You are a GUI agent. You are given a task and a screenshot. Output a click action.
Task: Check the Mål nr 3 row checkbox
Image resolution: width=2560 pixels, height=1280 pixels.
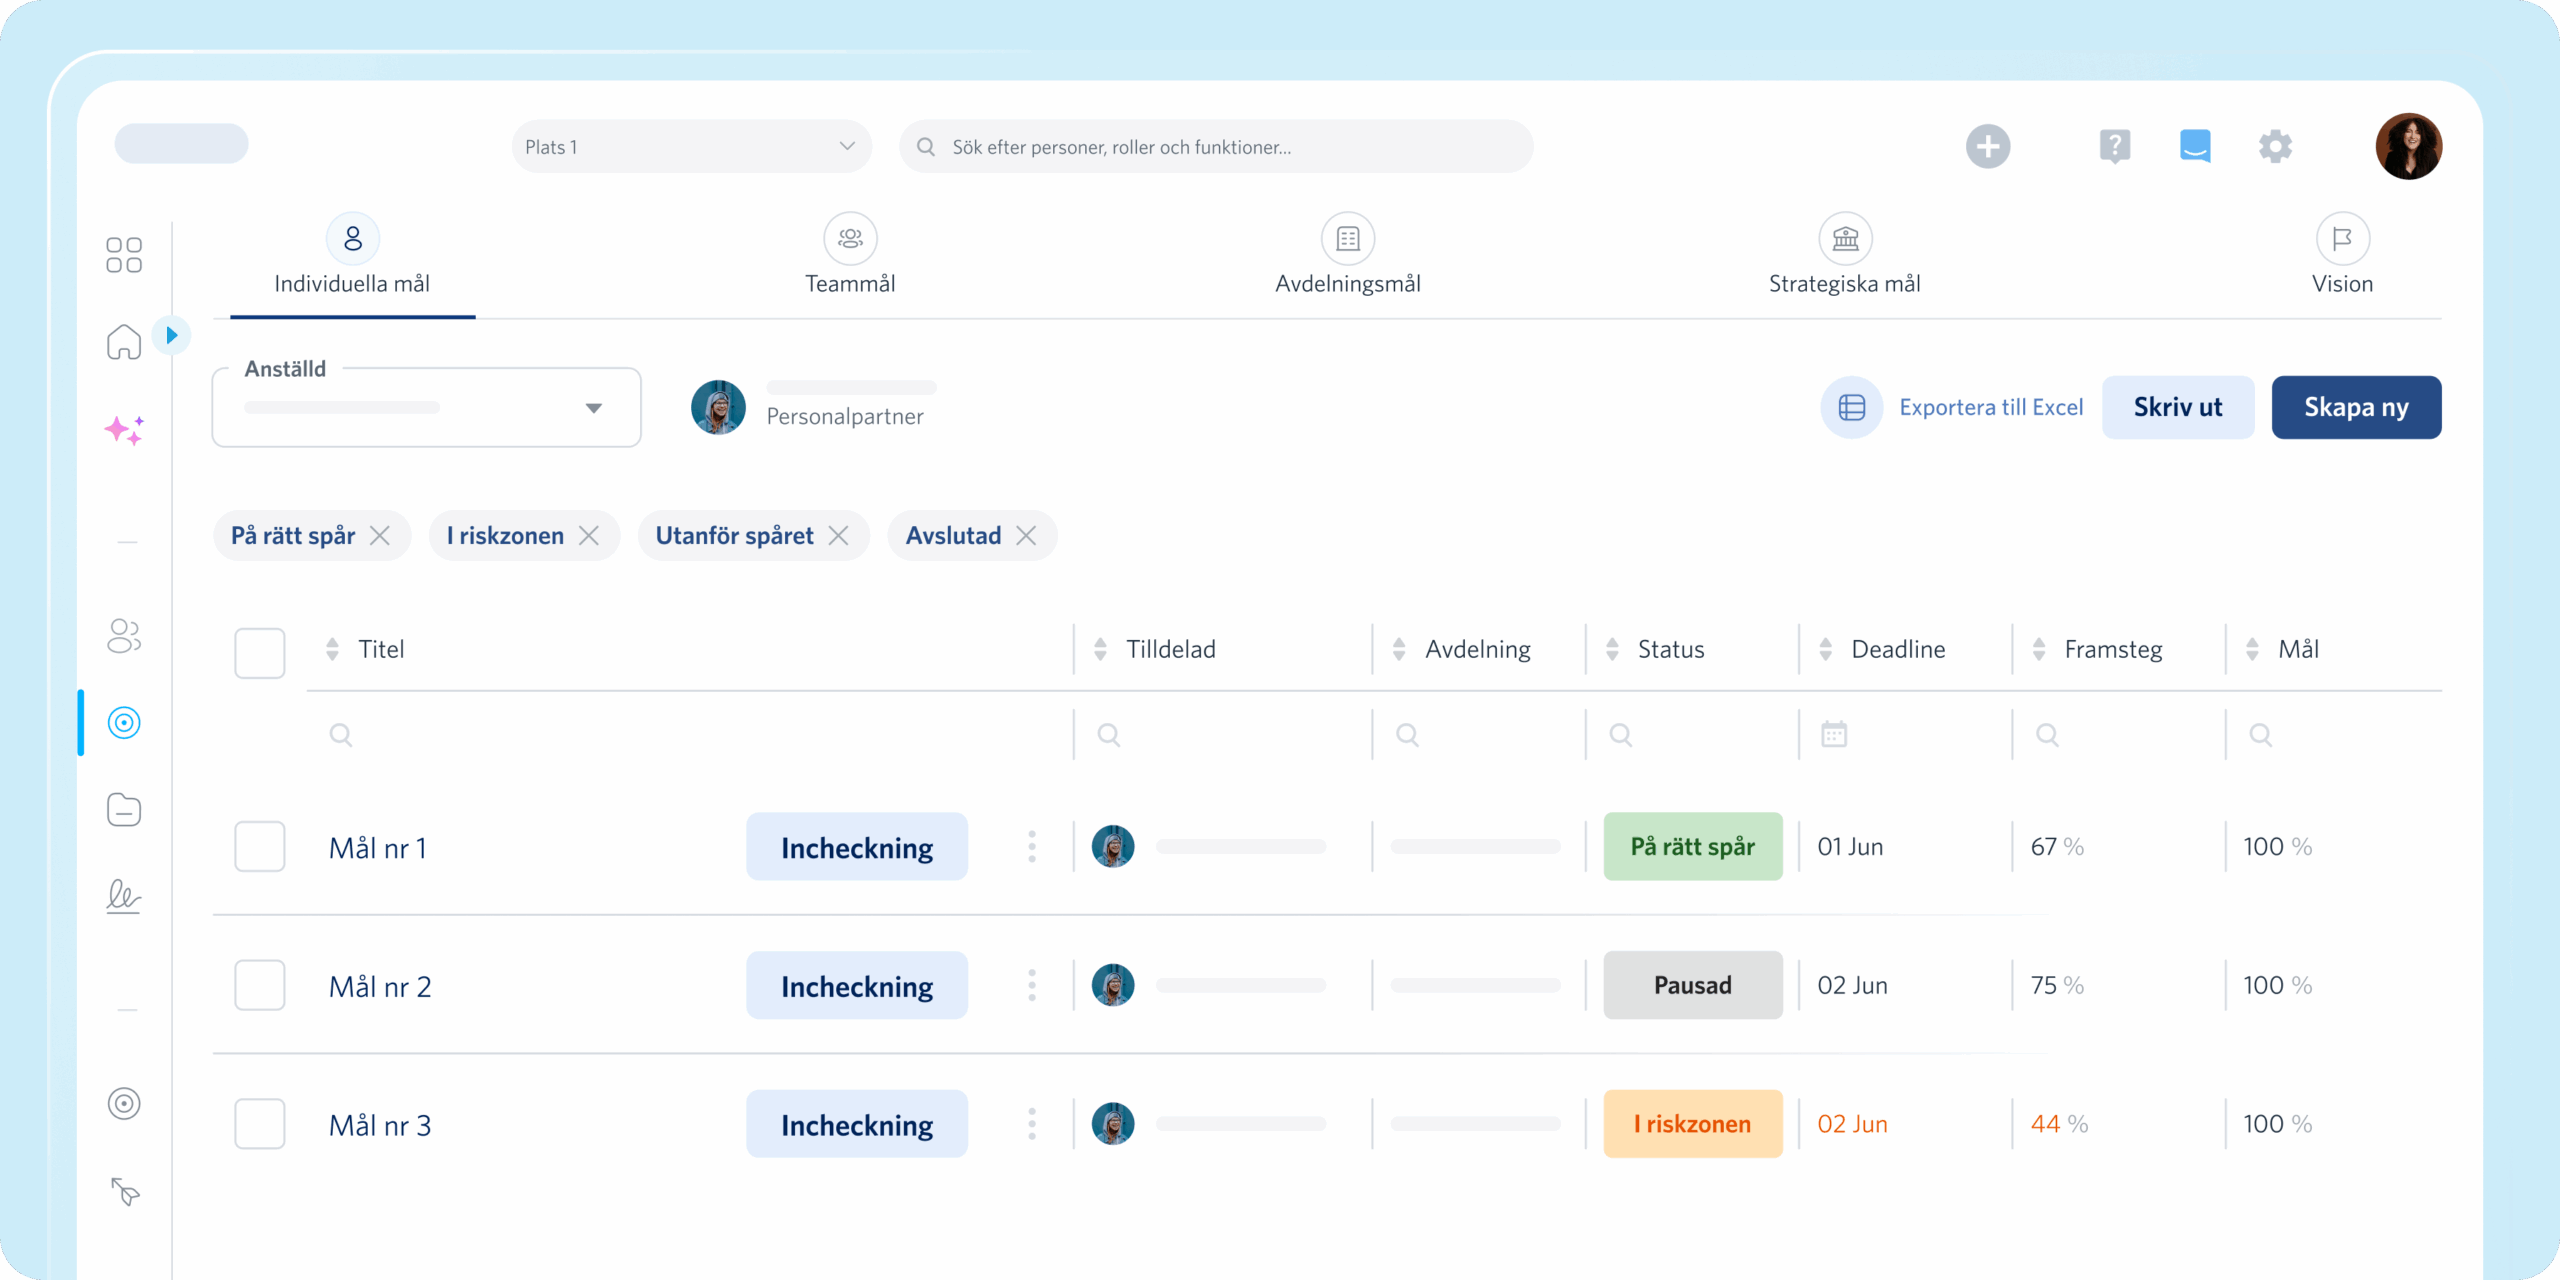point(260,1124)
